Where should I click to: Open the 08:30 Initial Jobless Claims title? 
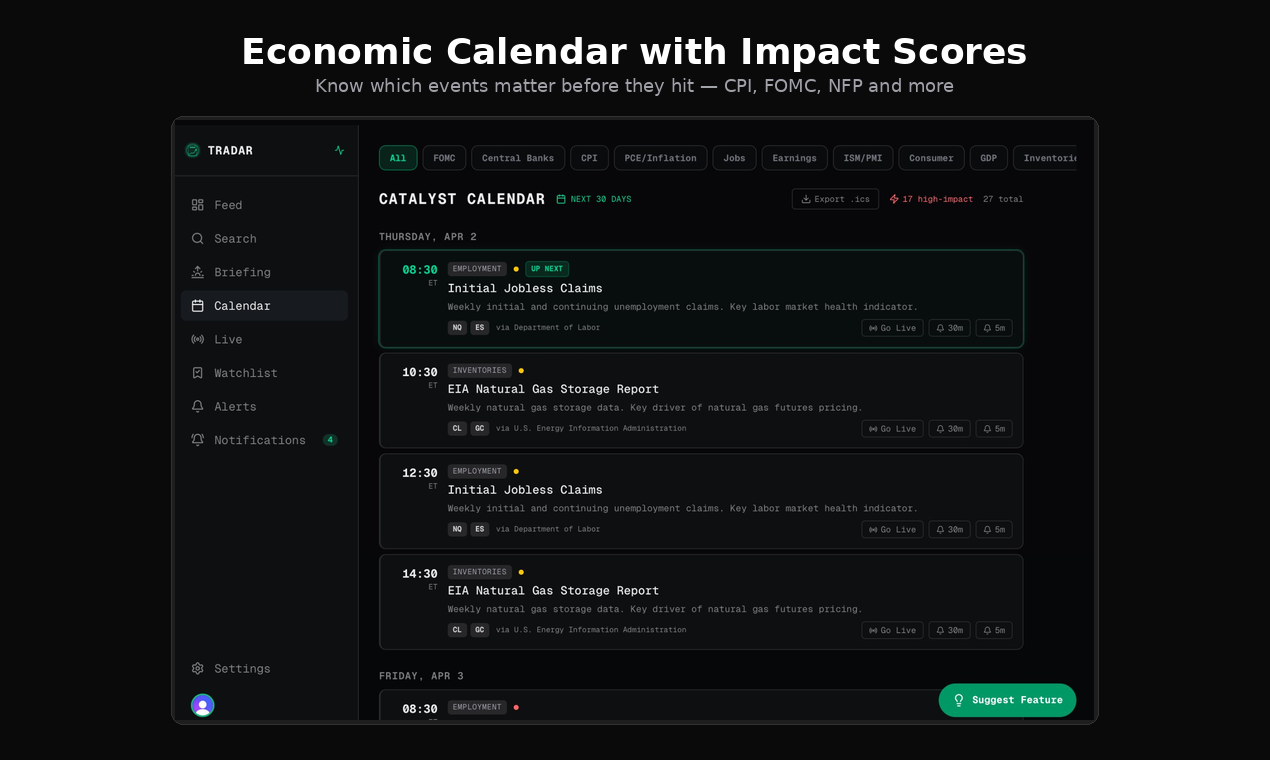point(525,288)
